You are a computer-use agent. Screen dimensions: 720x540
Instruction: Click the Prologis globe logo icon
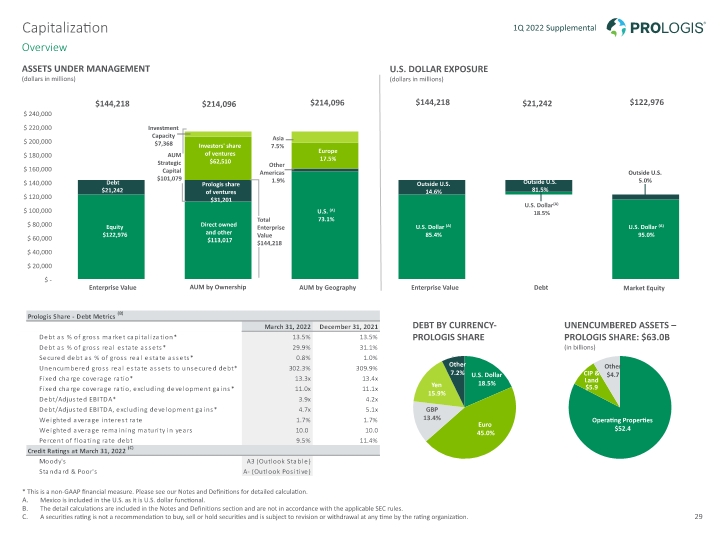coord(616,27)
